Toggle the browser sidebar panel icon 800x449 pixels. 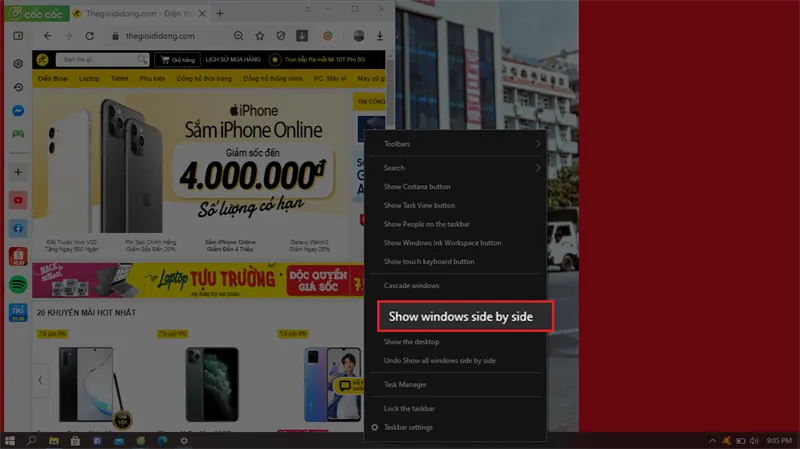(18, 36)
